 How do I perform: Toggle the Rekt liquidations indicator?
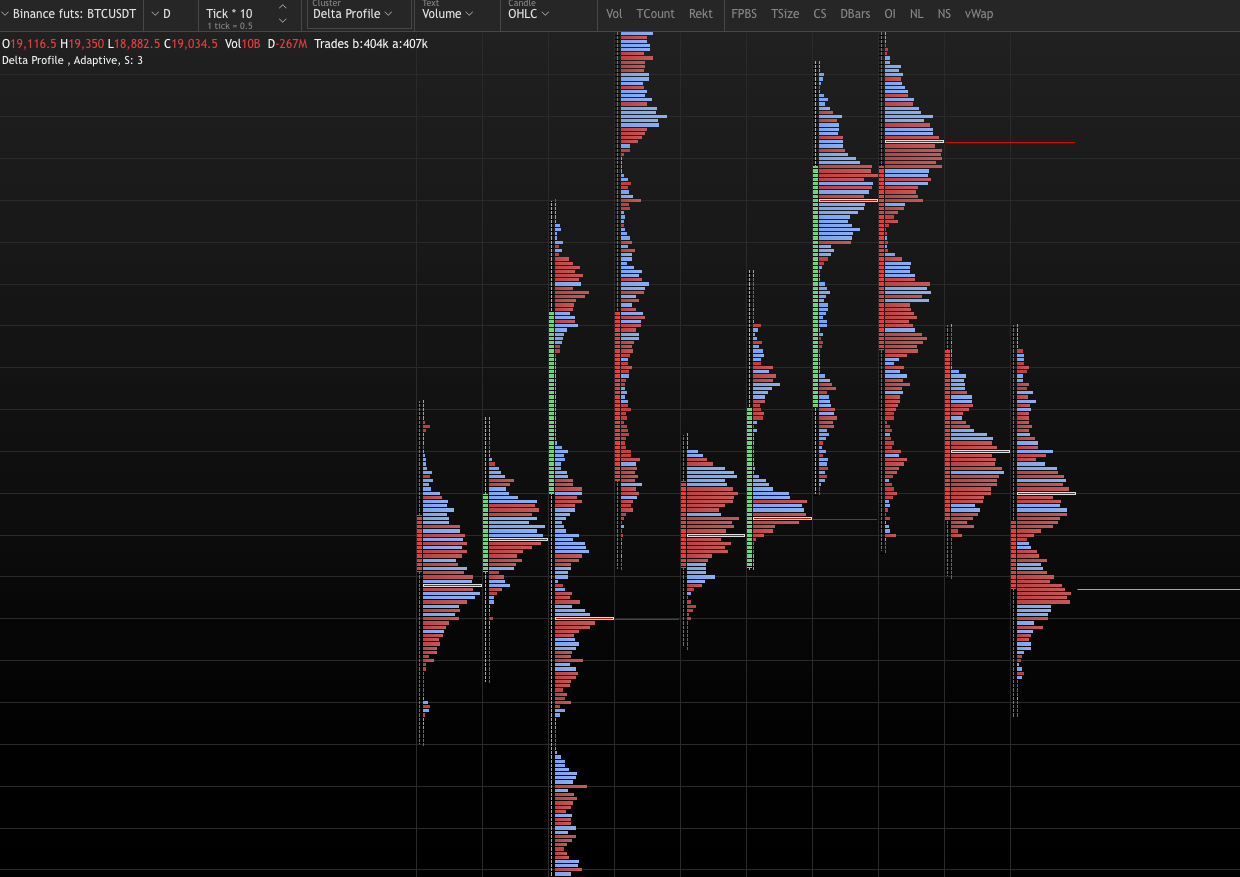click(701, 14)
